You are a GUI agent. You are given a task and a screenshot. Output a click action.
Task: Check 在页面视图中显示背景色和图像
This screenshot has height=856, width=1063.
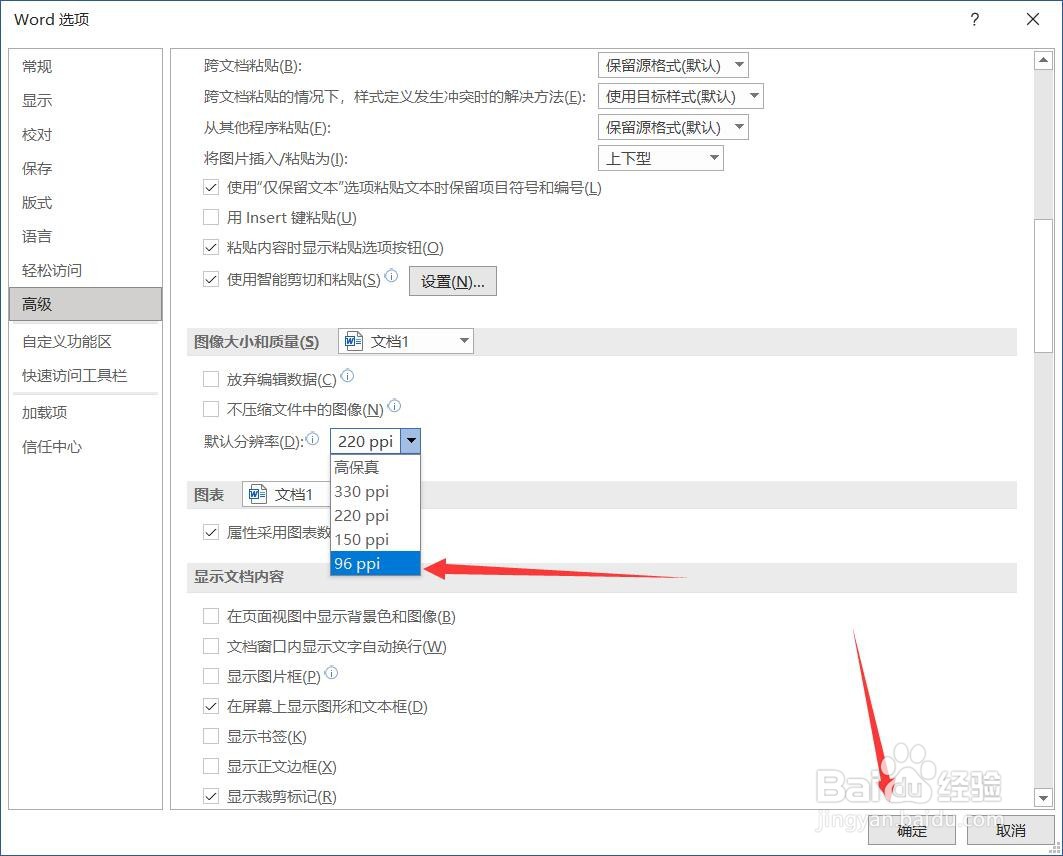(211, 616)
